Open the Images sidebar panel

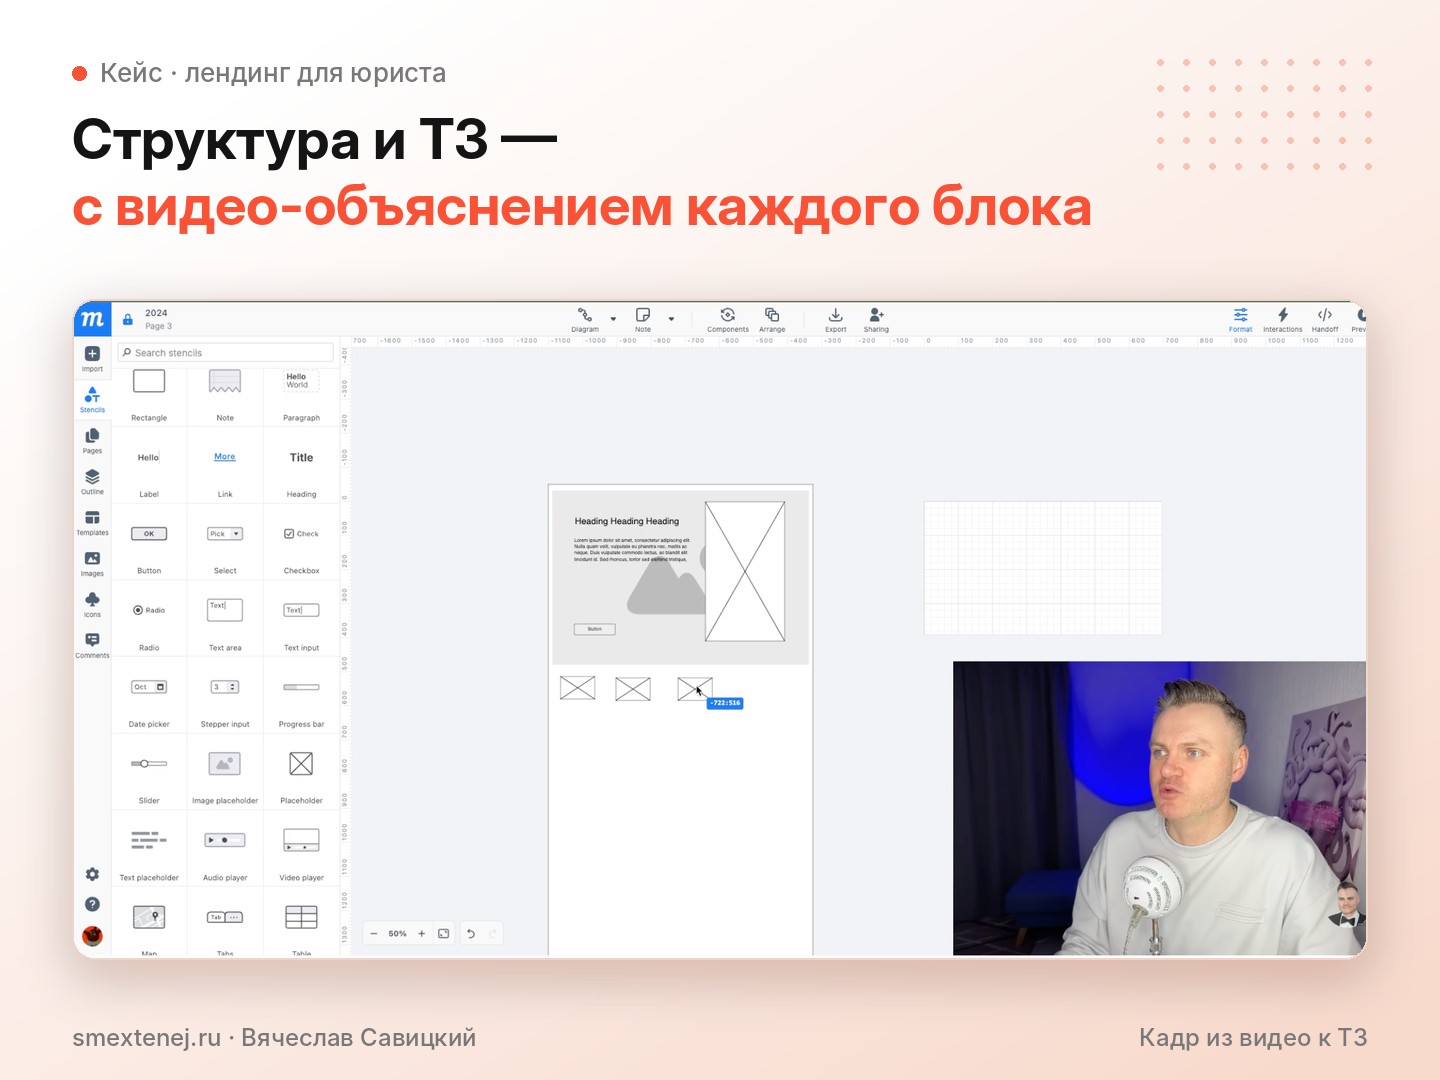tap(92, 564)
